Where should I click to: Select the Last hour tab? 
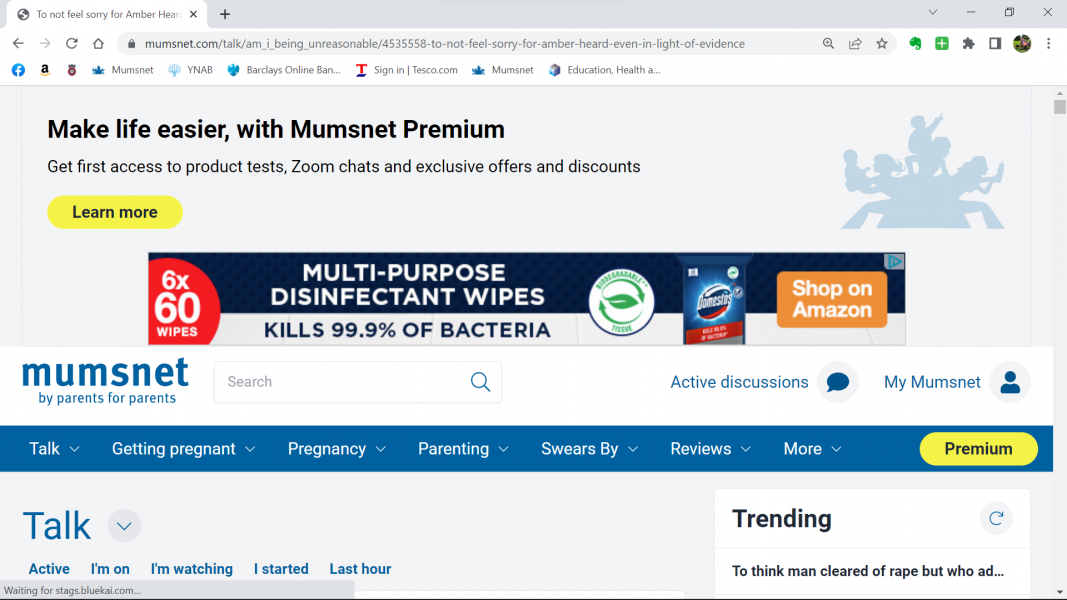point(360,569)
